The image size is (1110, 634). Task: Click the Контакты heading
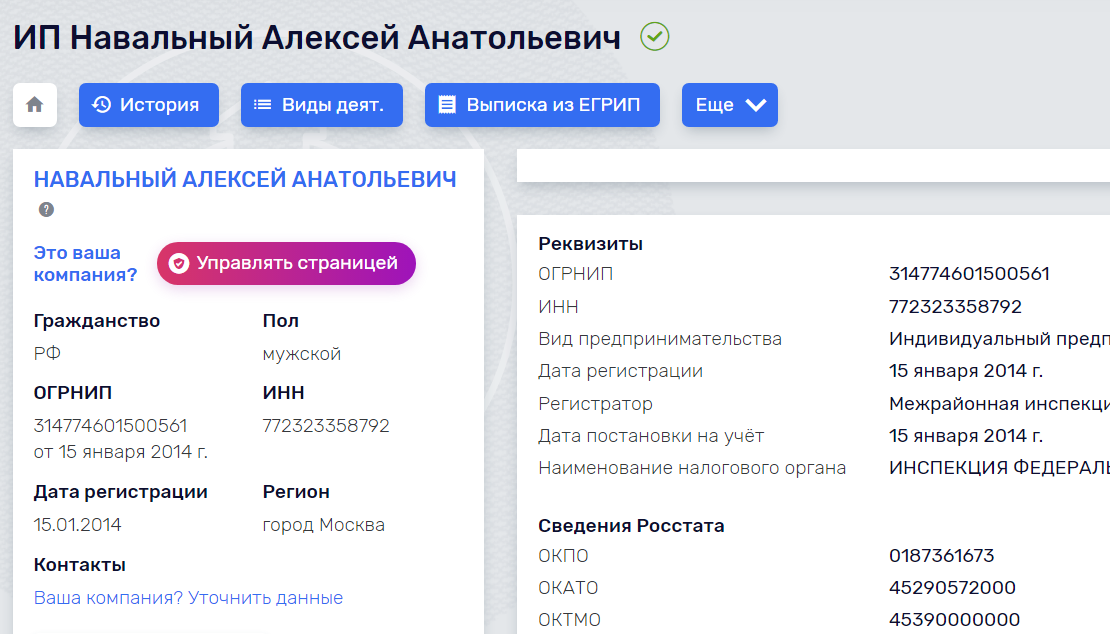79,565
